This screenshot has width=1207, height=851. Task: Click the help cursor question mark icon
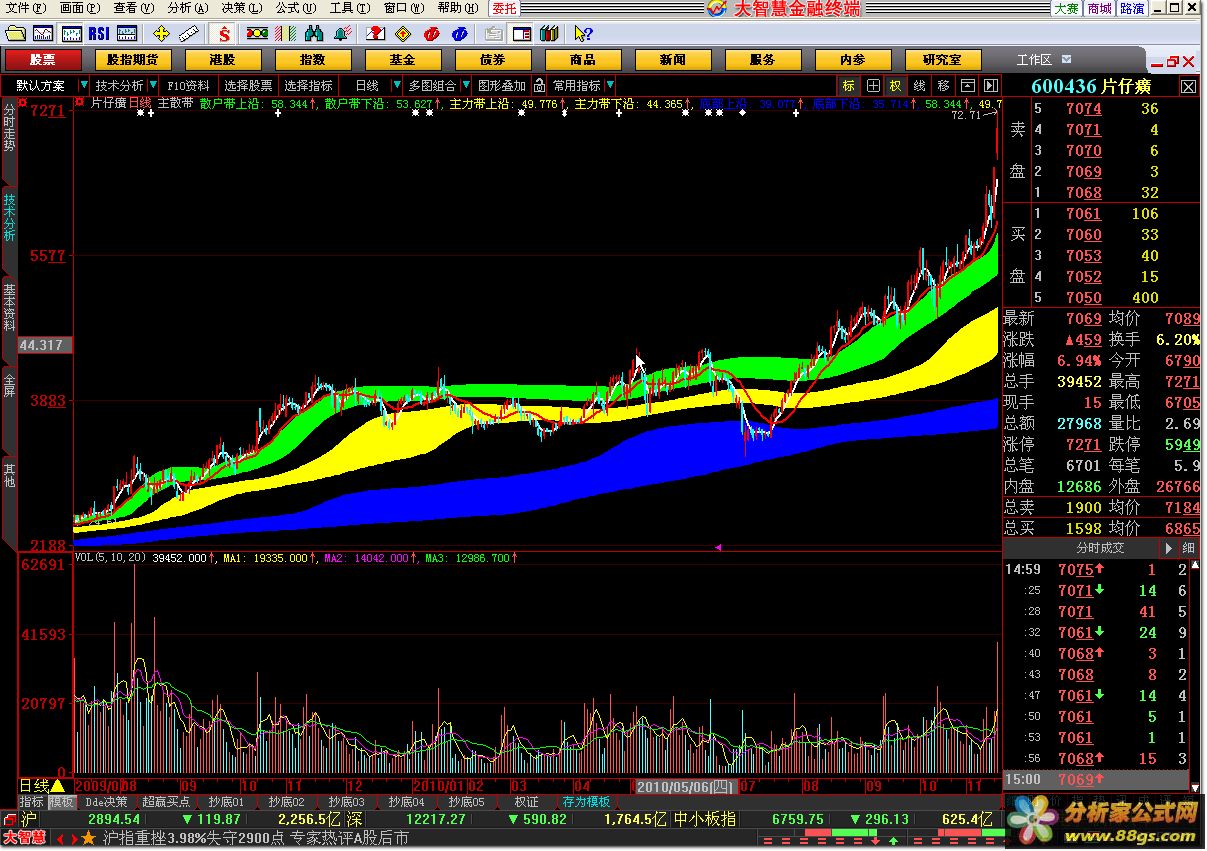pos(584,34)
